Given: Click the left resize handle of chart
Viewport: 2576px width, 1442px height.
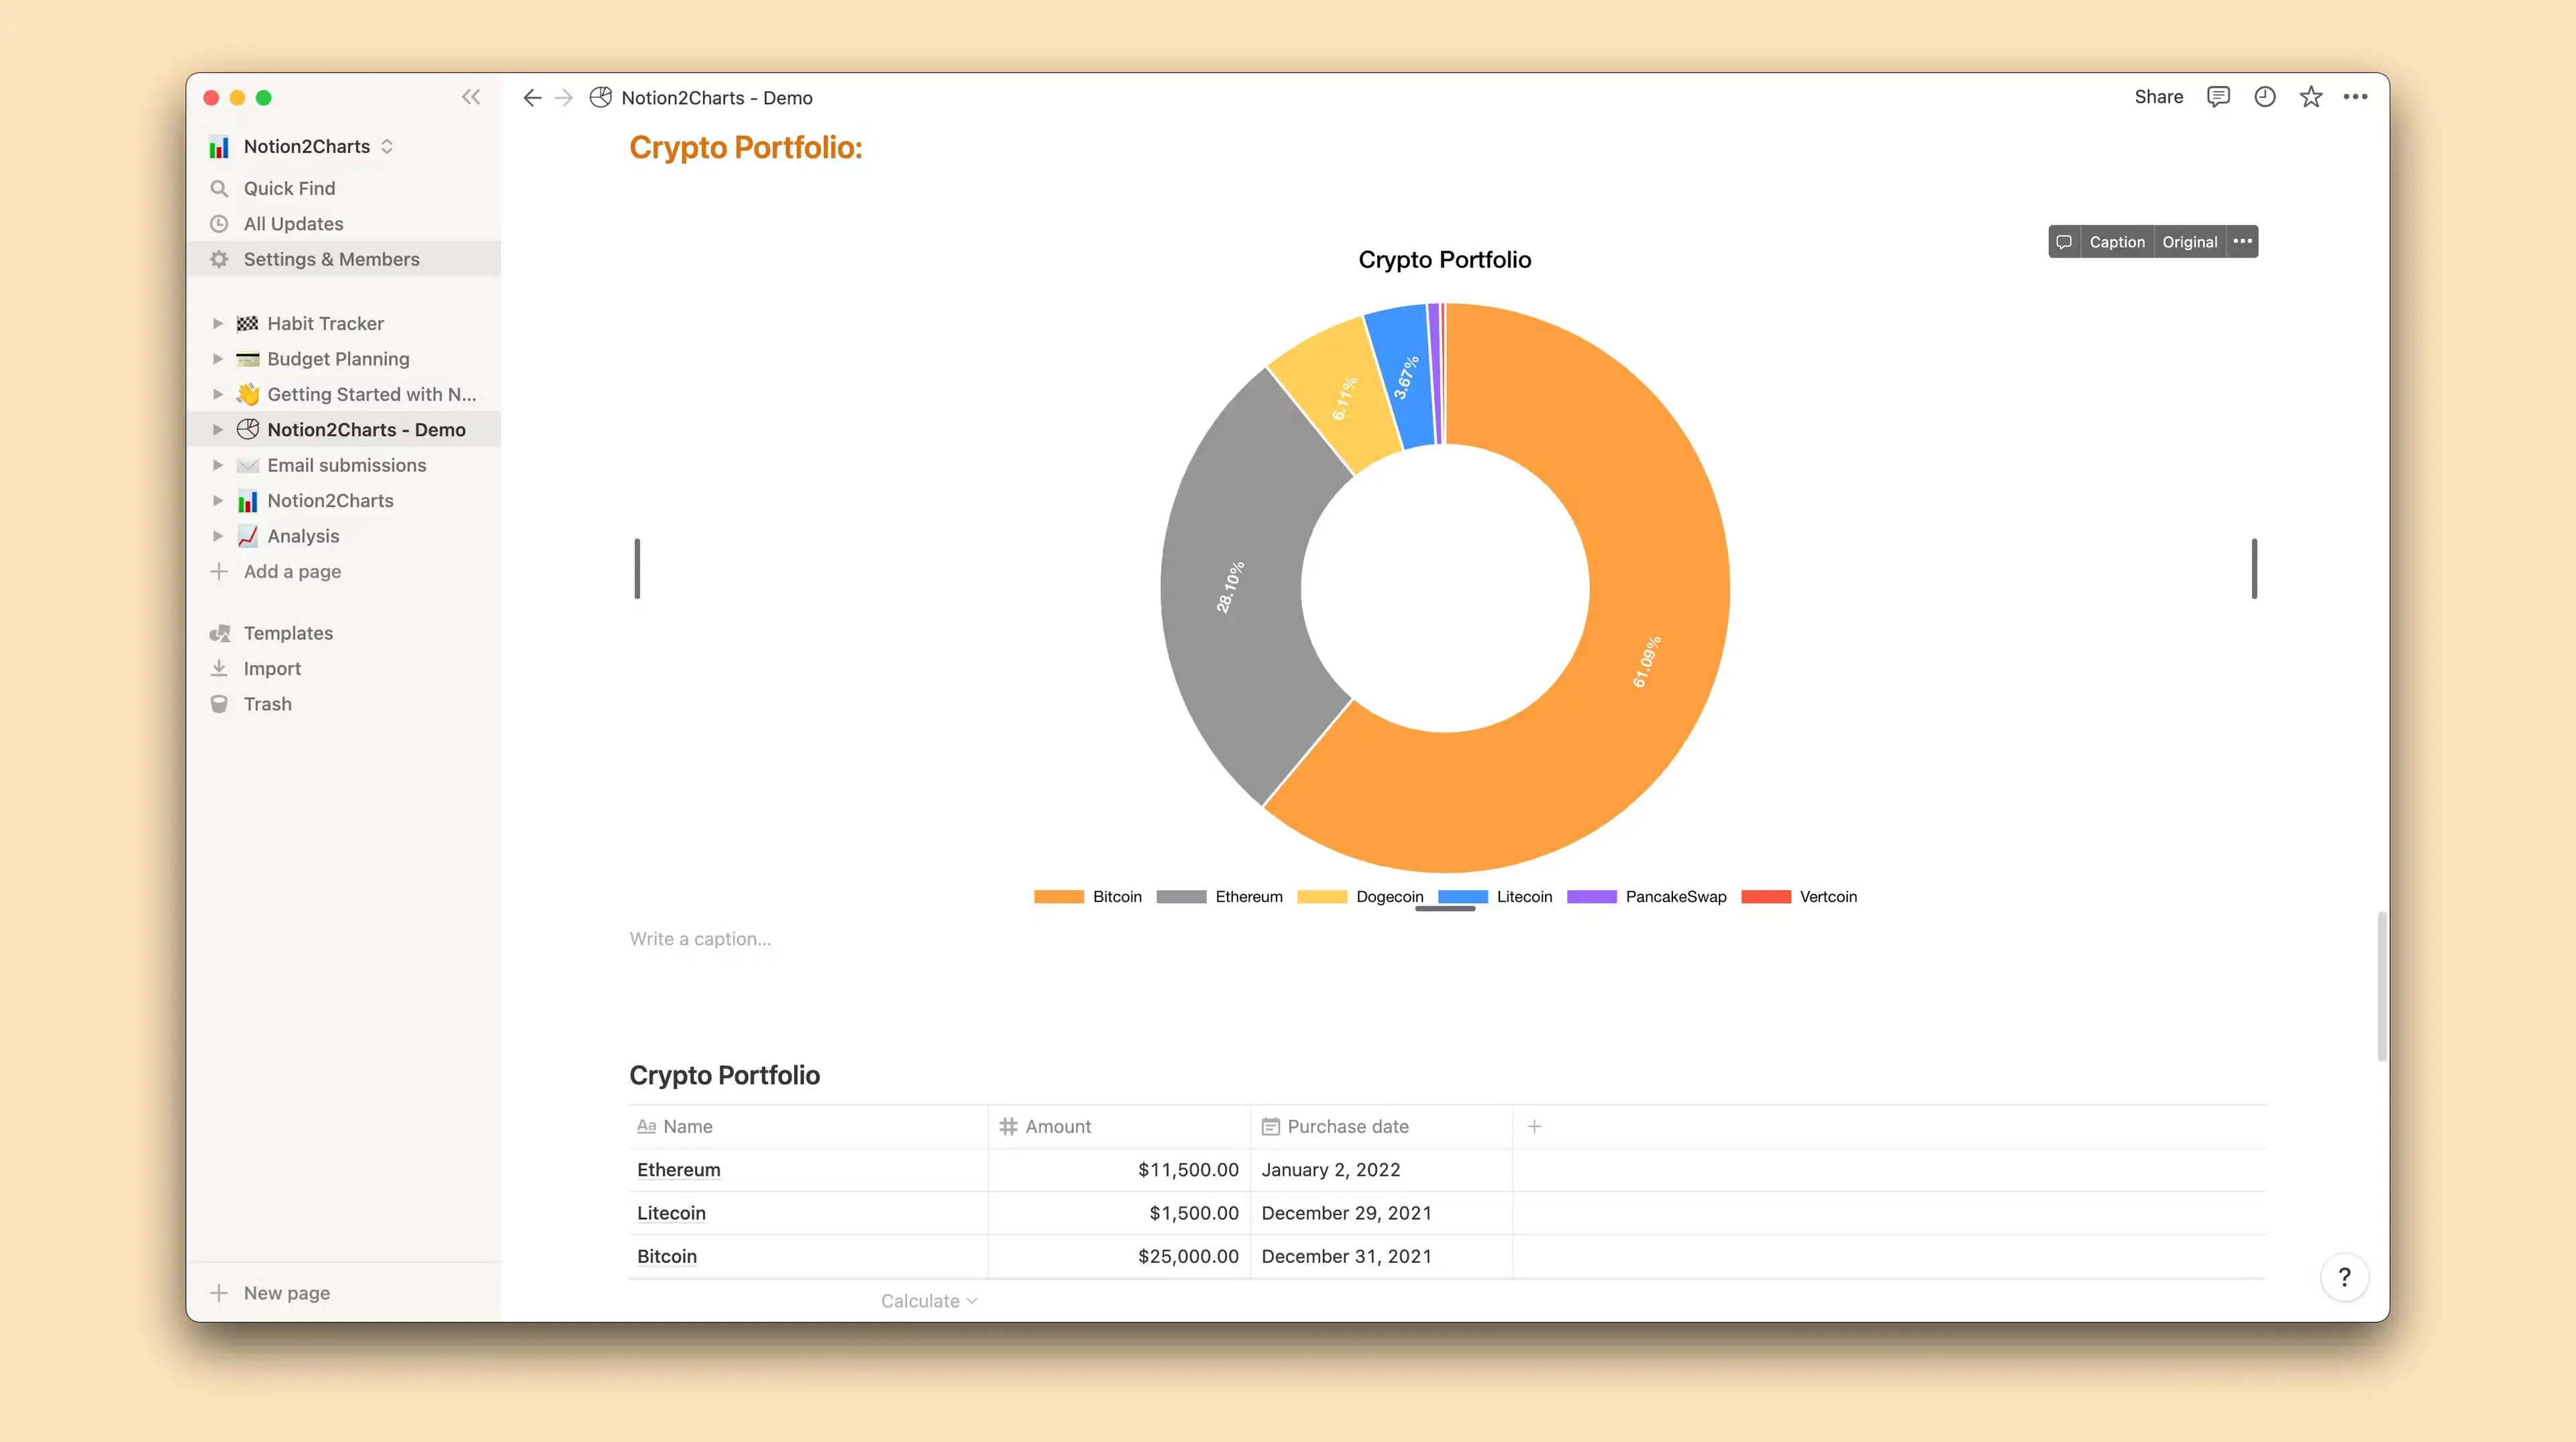Looking at the screenshot, I should pos(637,569).
